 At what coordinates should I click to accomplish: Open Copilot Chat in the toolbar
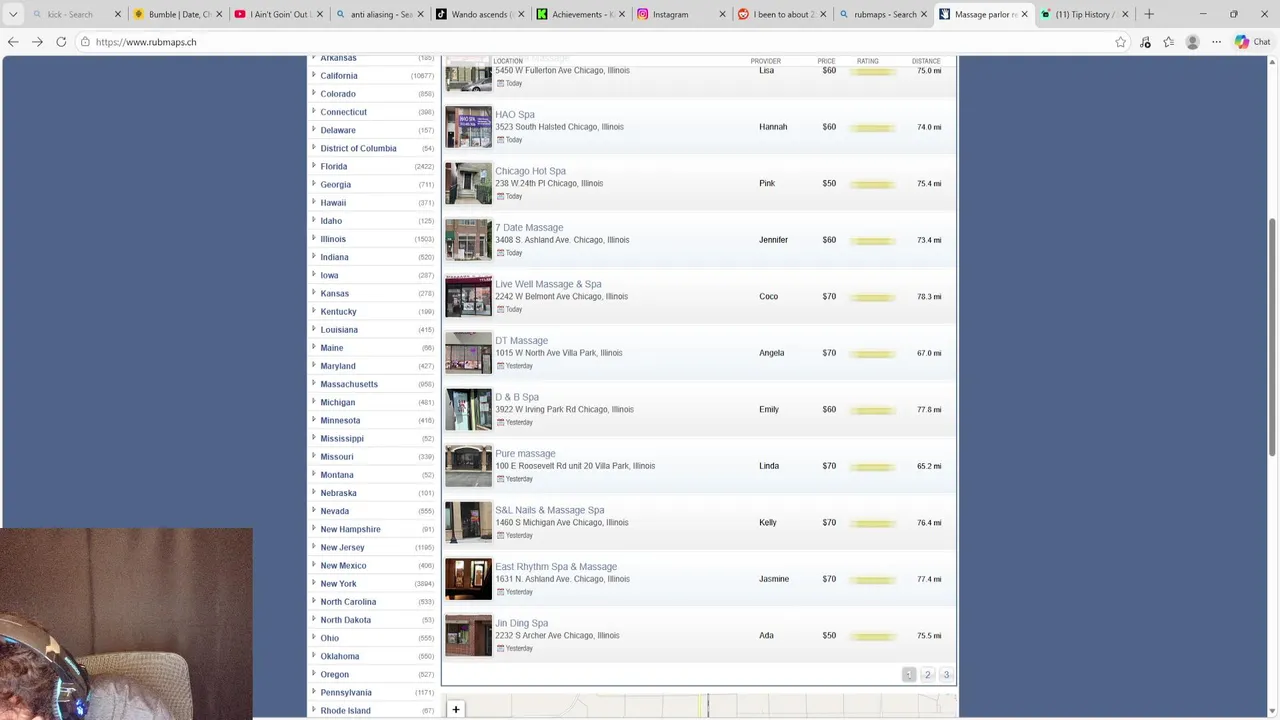[x=1252, y=42]
